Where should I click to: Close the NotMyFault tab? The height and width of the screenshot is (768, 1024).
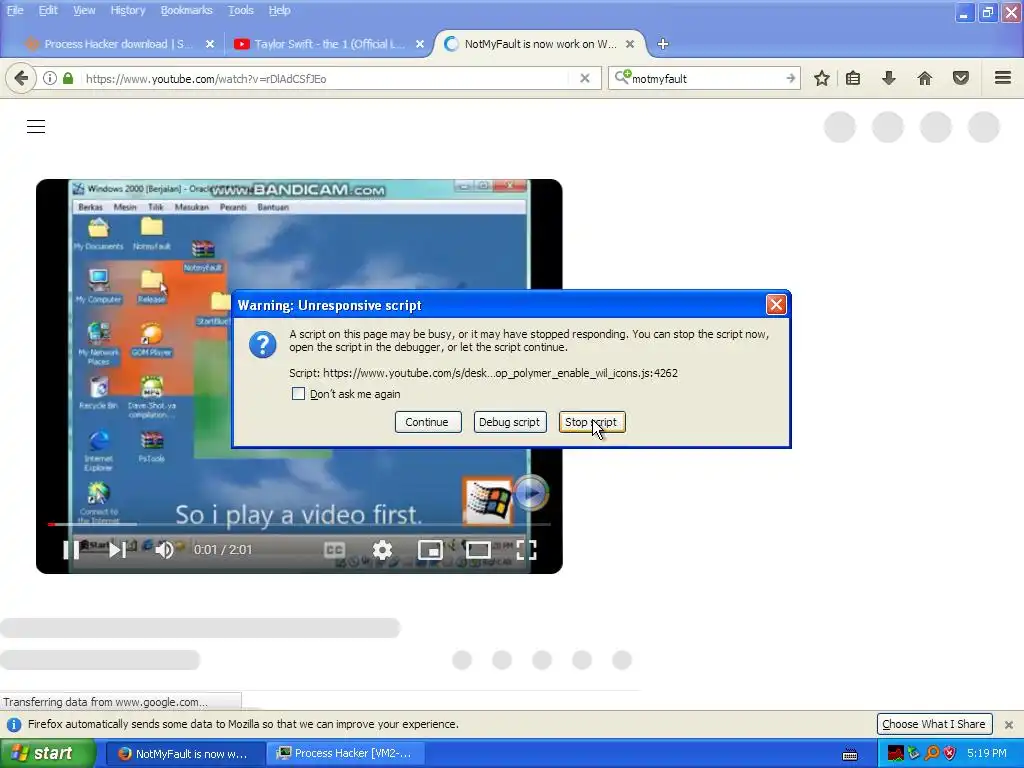(630, 44)
